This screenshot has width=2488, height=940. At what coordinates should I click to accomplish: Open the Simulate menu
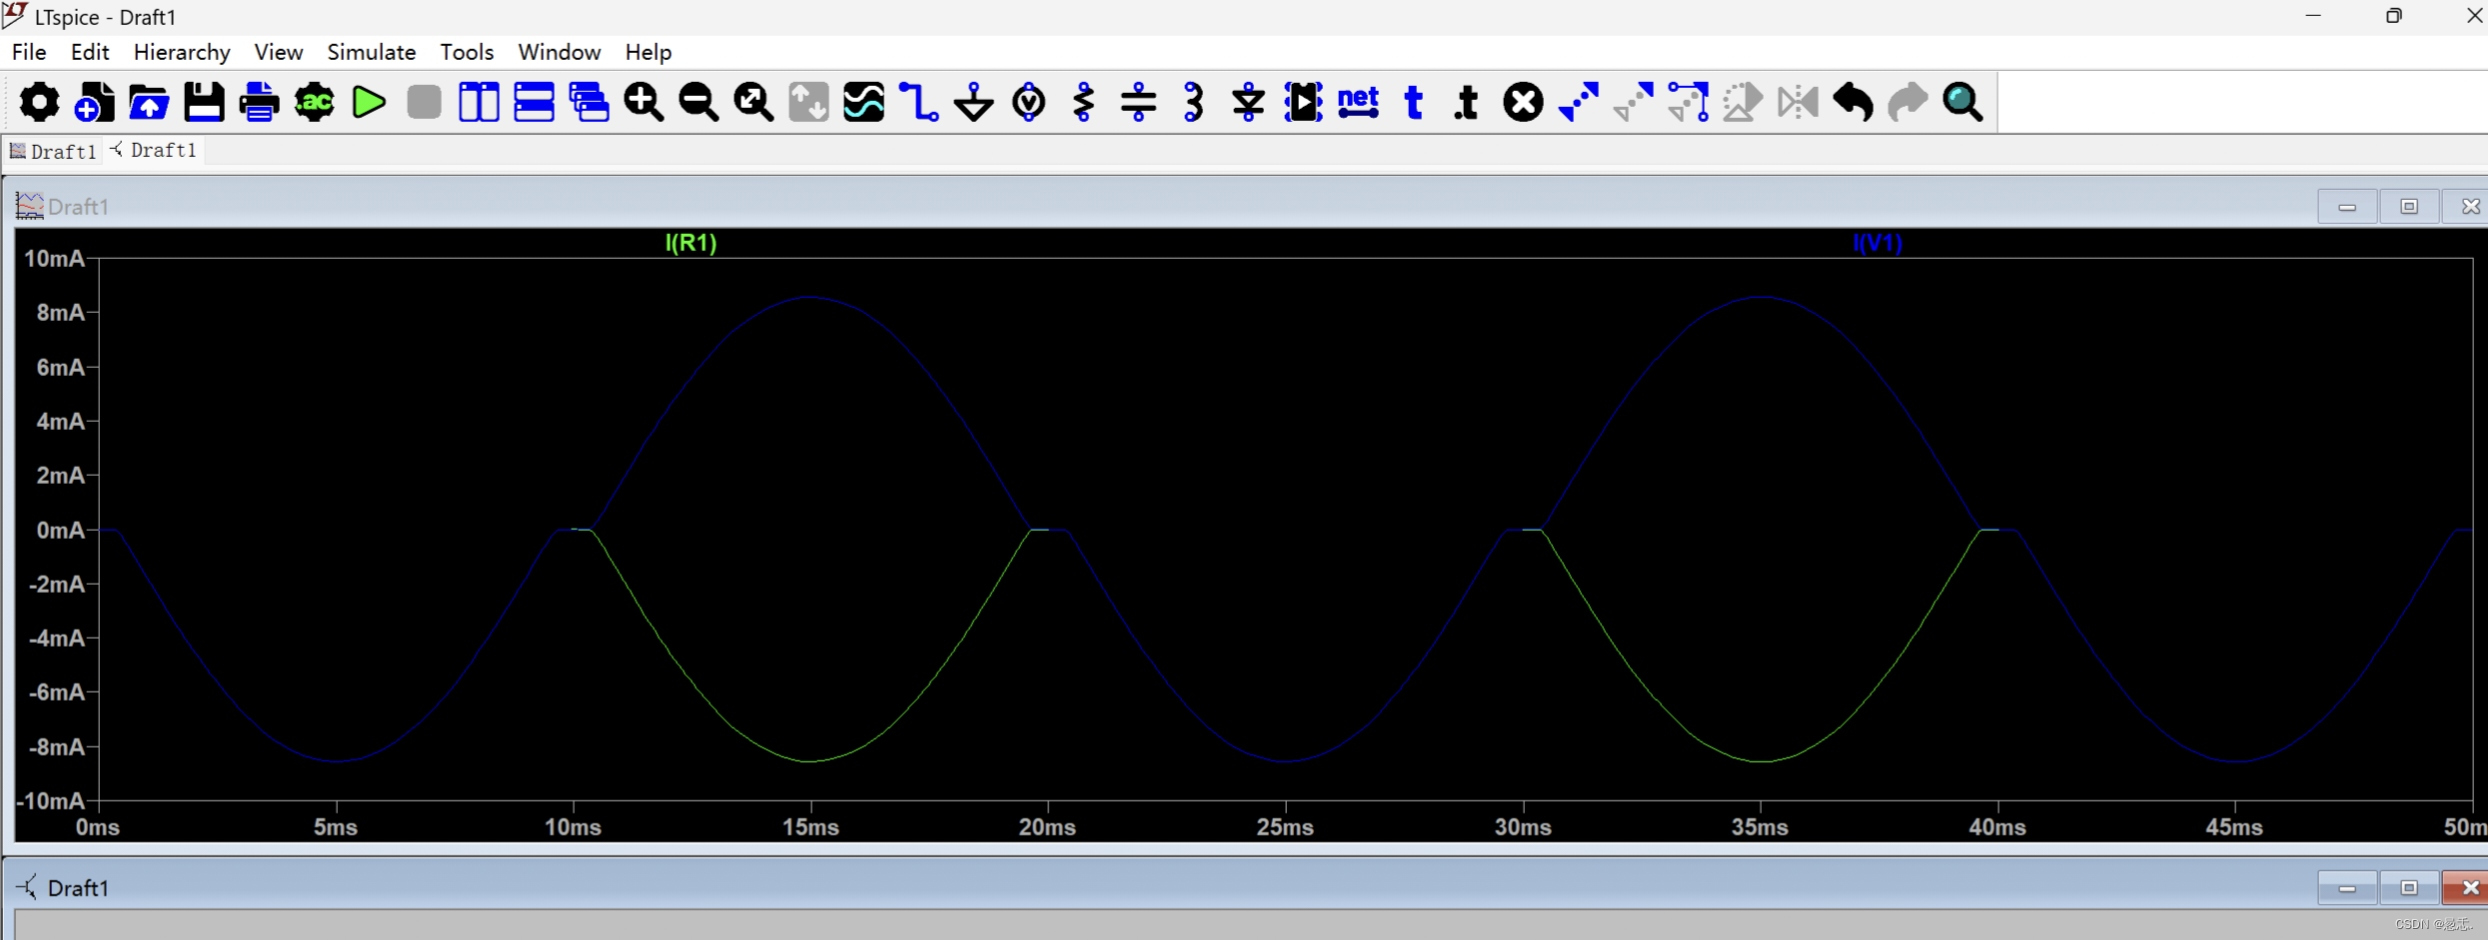tap(371, 52)
